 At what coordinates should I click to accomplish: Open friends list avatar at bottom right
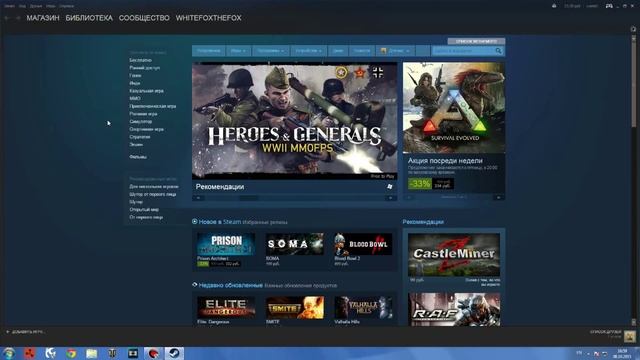[x=629, y=336]
